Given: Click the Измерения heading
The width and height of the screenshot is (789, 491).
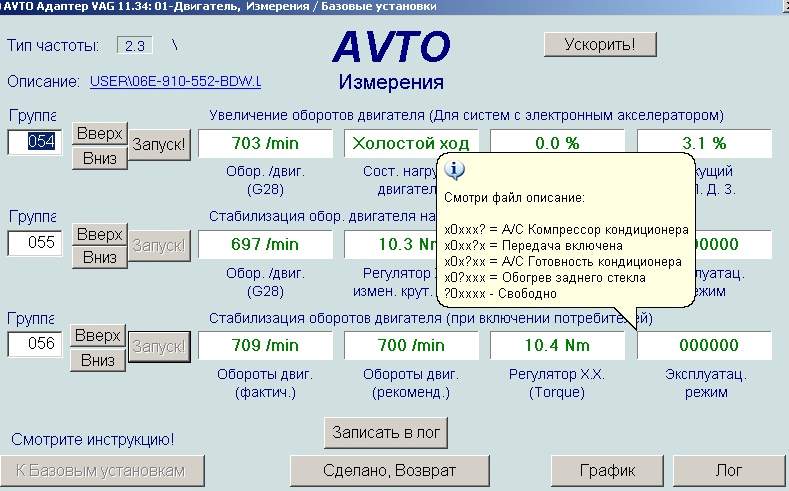Looking at the screenshot, I should (391, 81).
